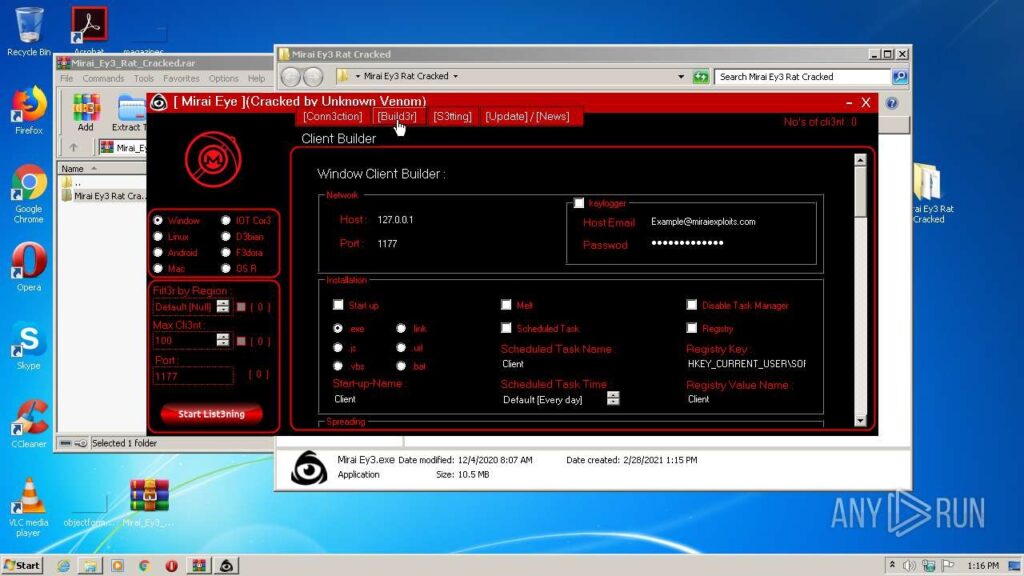Open Ey3 Rat Cracked folder on desktop
Image resolution: width=1024 pixels, height=576 pixels.
click(x=928, y=193)
